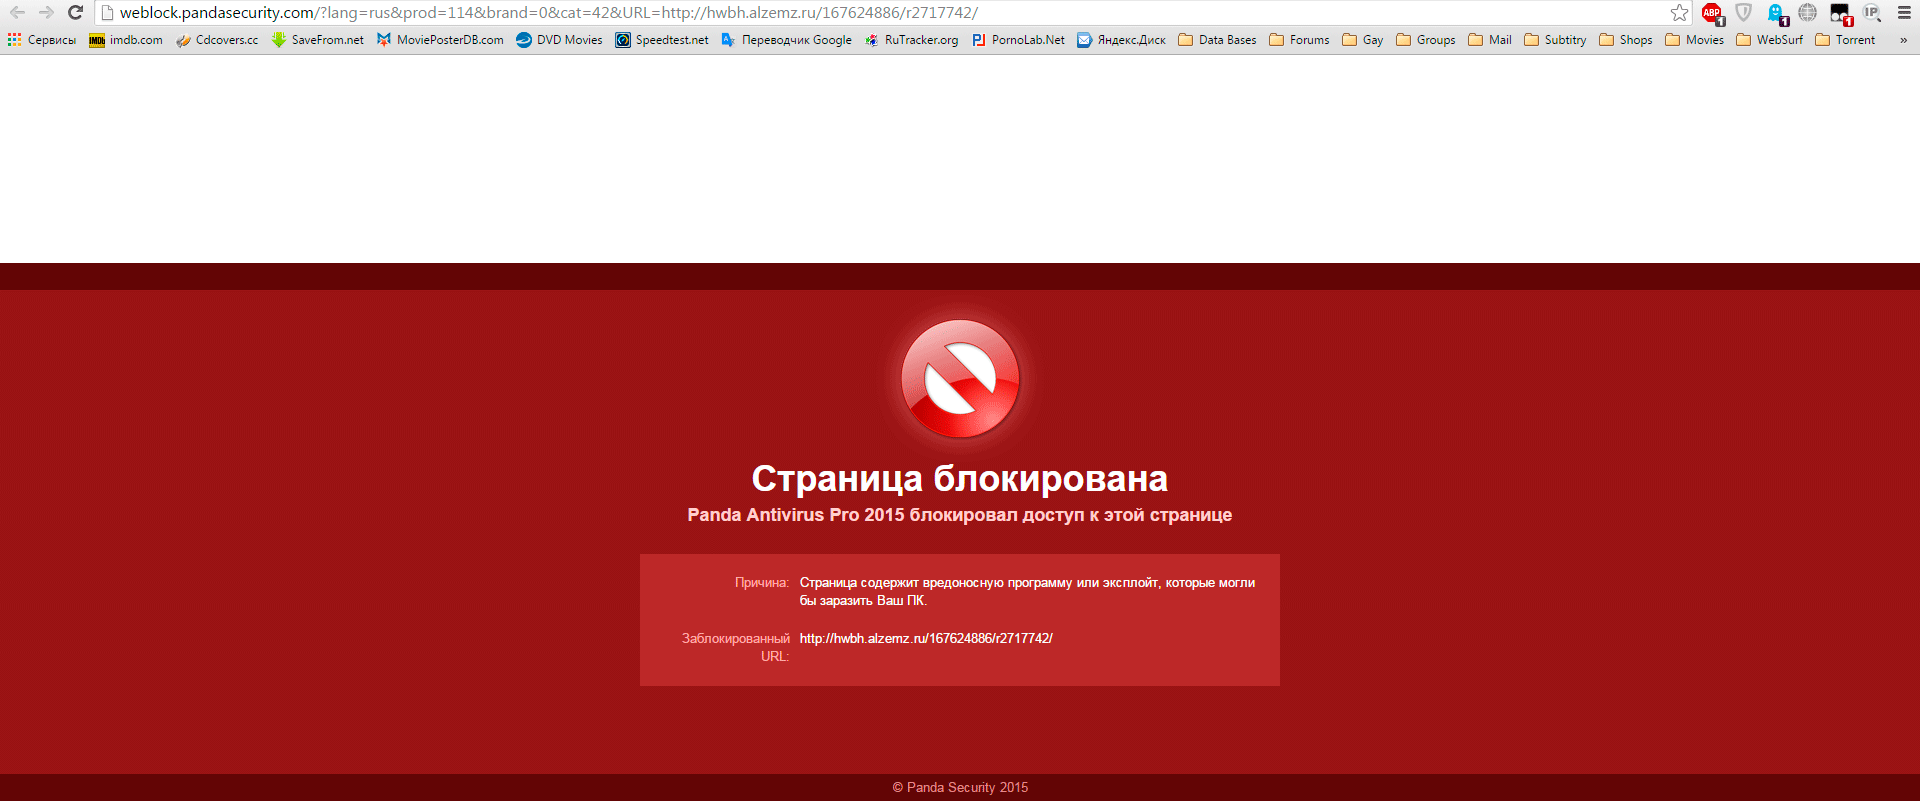Expand the Movies bookmark folder
This screenshot has width=1920, height=810.
1695,40
